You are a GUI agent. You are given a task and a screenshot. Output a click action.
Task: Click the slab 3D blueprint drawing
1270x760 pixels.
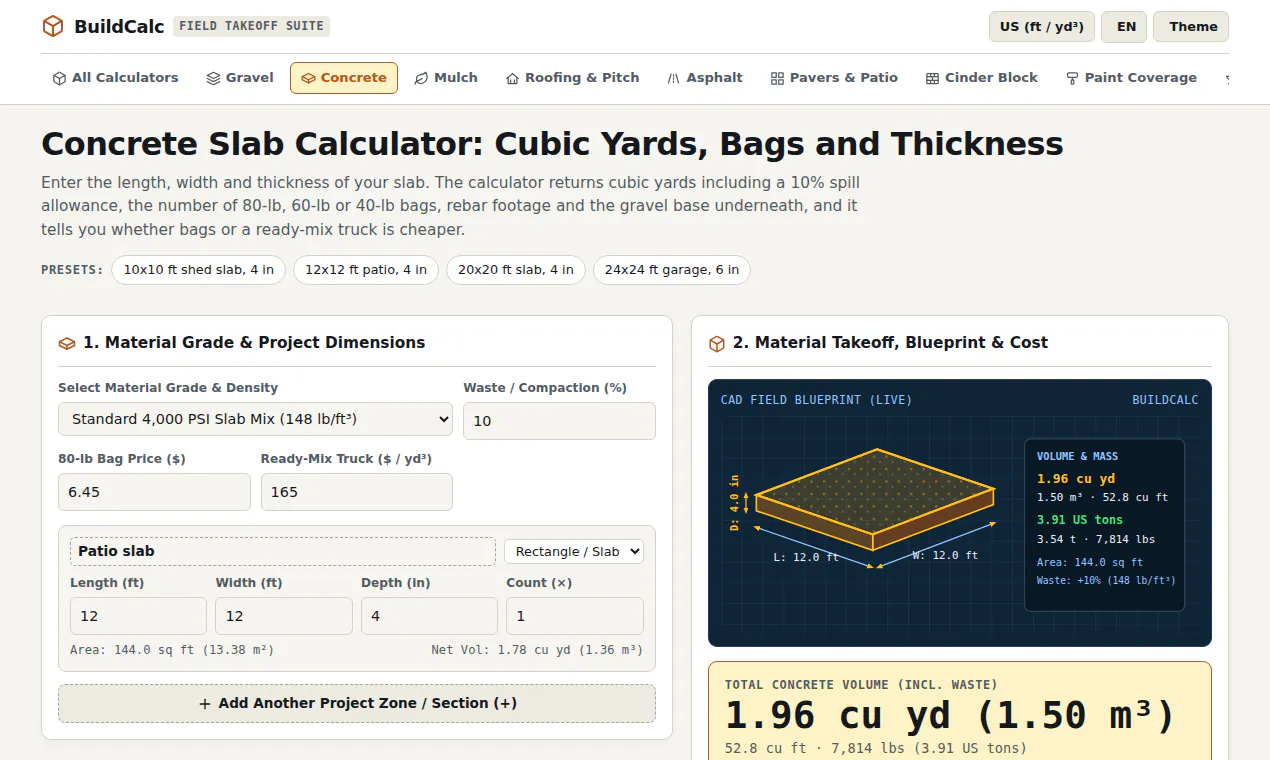pos(875,498)
